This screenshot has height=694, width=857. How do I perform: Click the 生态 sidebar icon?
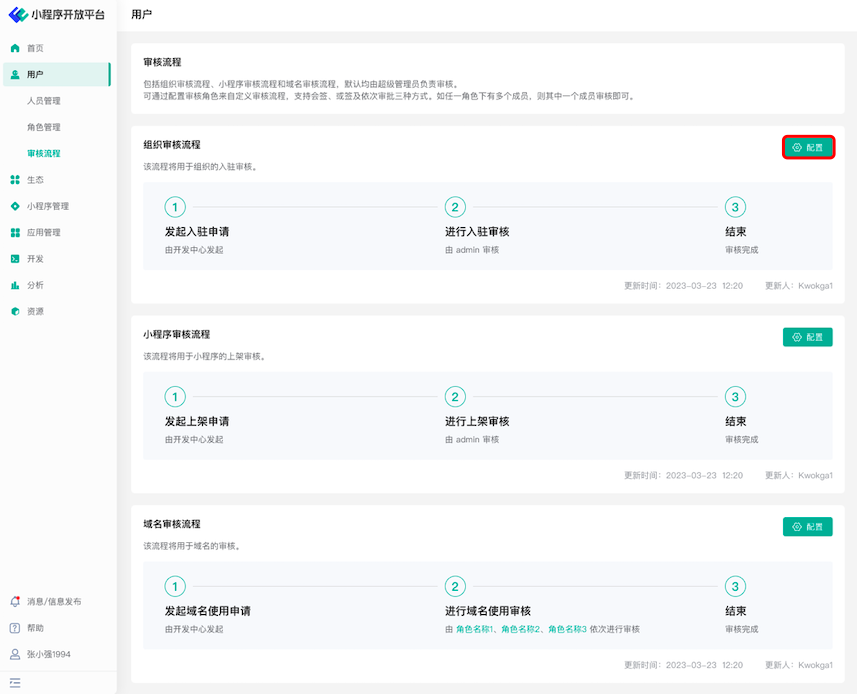click(15, 180)
